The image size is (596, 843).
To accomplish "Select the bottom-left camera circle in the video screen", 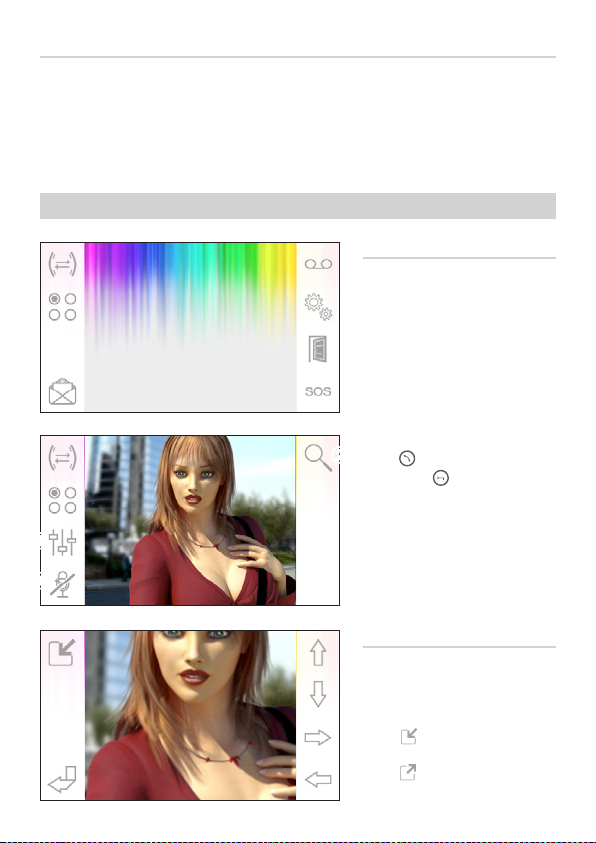I will click(54, 508).
